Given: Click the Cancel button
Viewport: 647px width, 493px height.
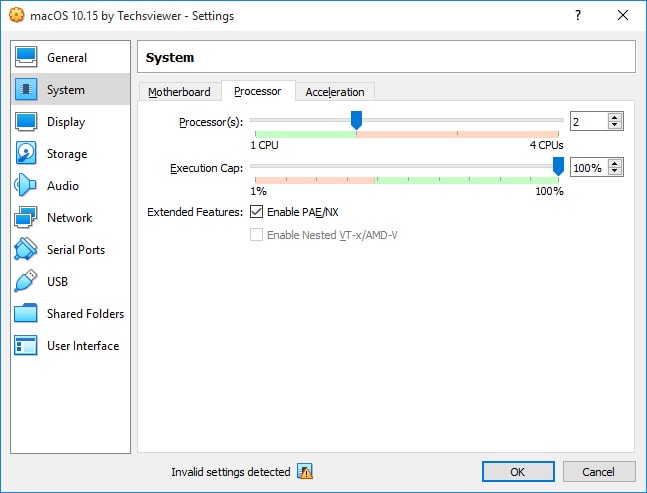Looking at the screenshot, I should coord(599,472).
